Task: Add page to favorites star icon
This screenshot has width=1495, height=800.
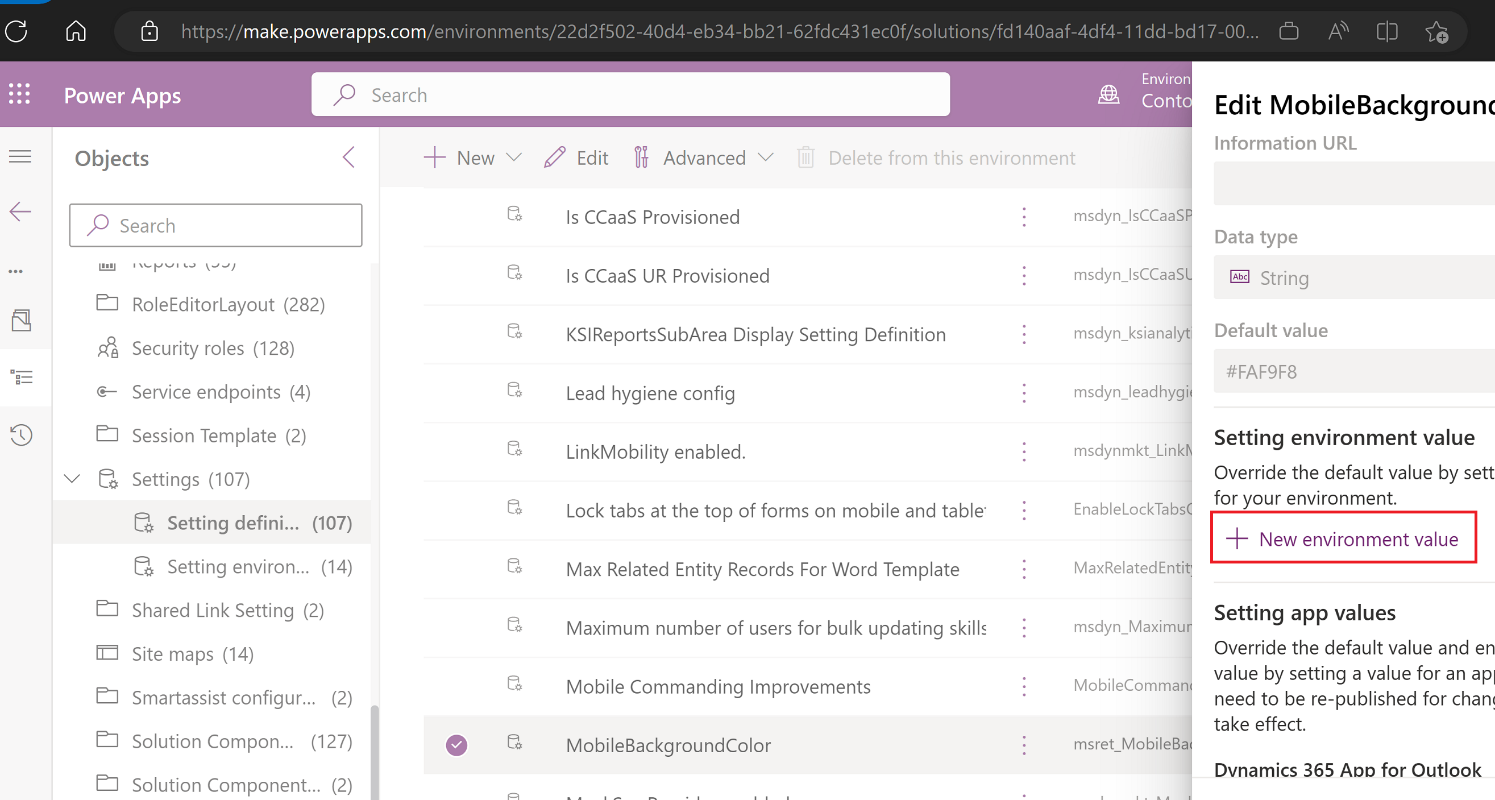Action: pyautogui.click(x=1436, y=32)
